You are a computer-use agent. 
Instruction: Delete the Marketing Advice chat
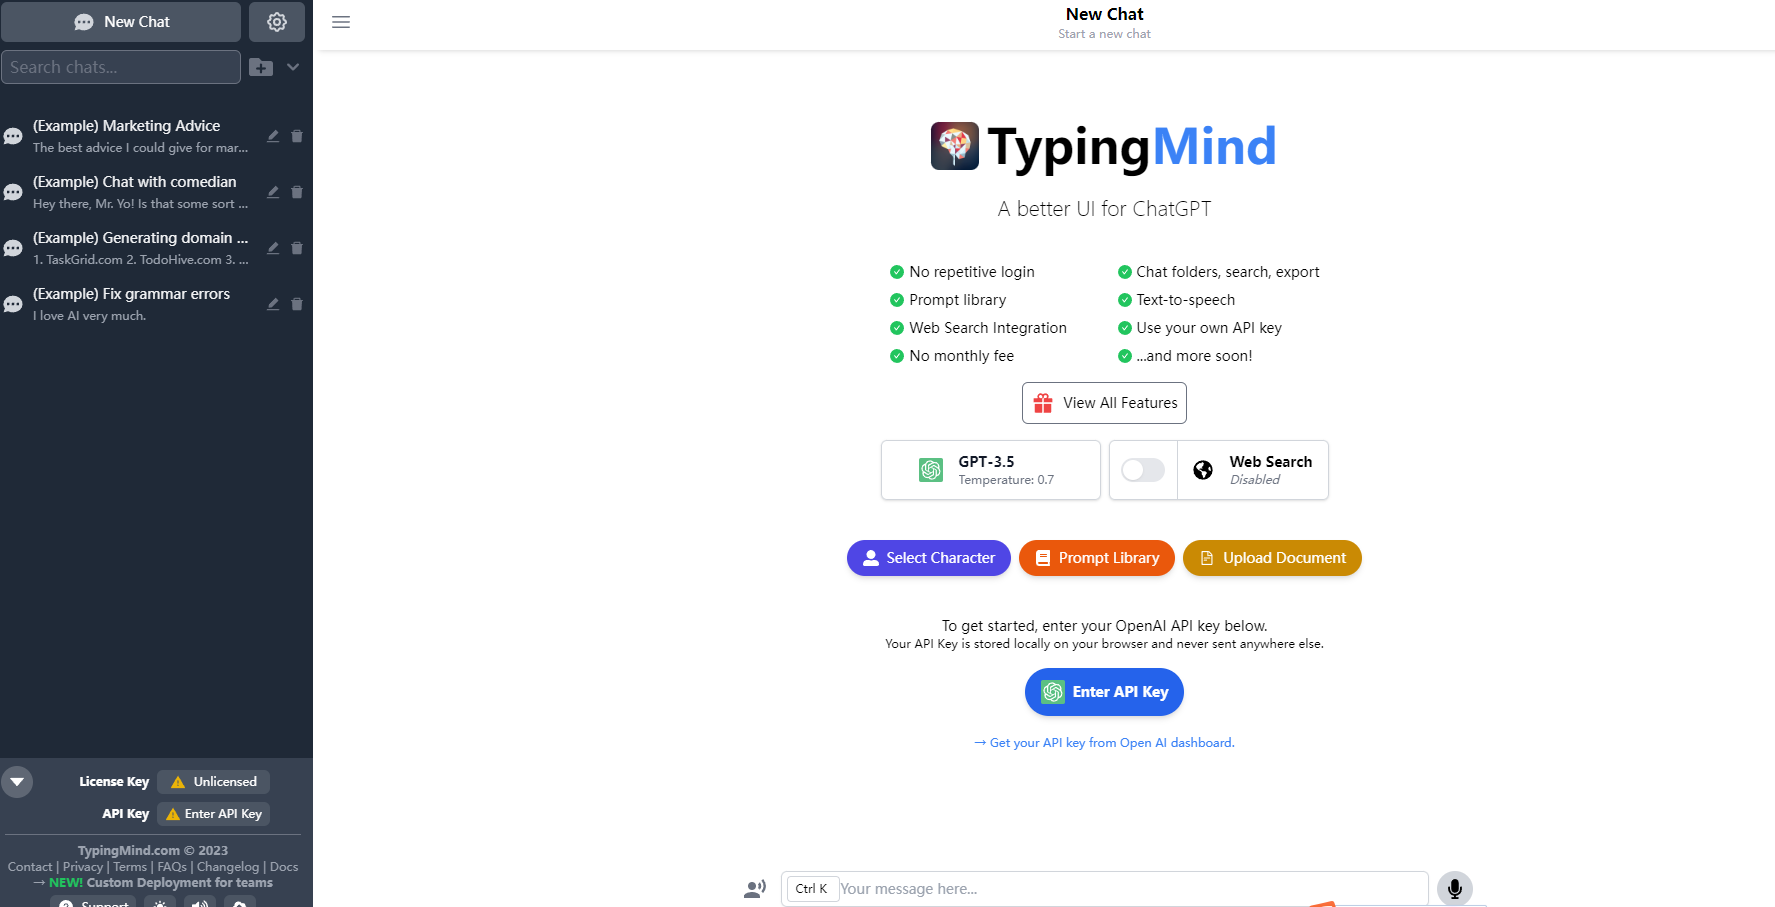point(297,136)
